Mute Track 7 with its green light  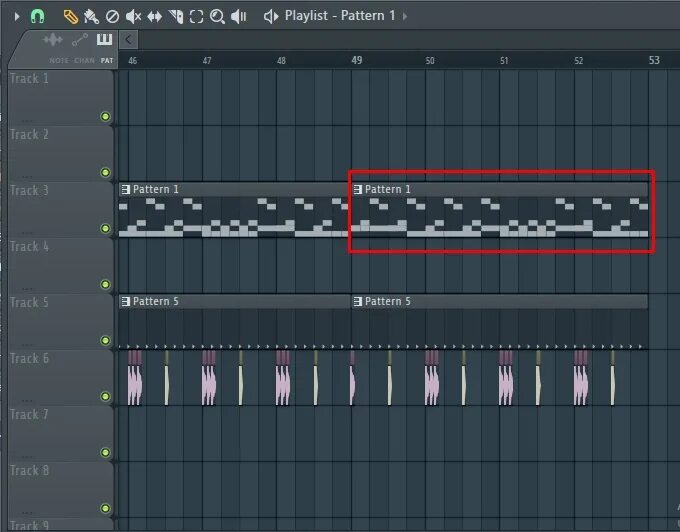pos(105,452)
